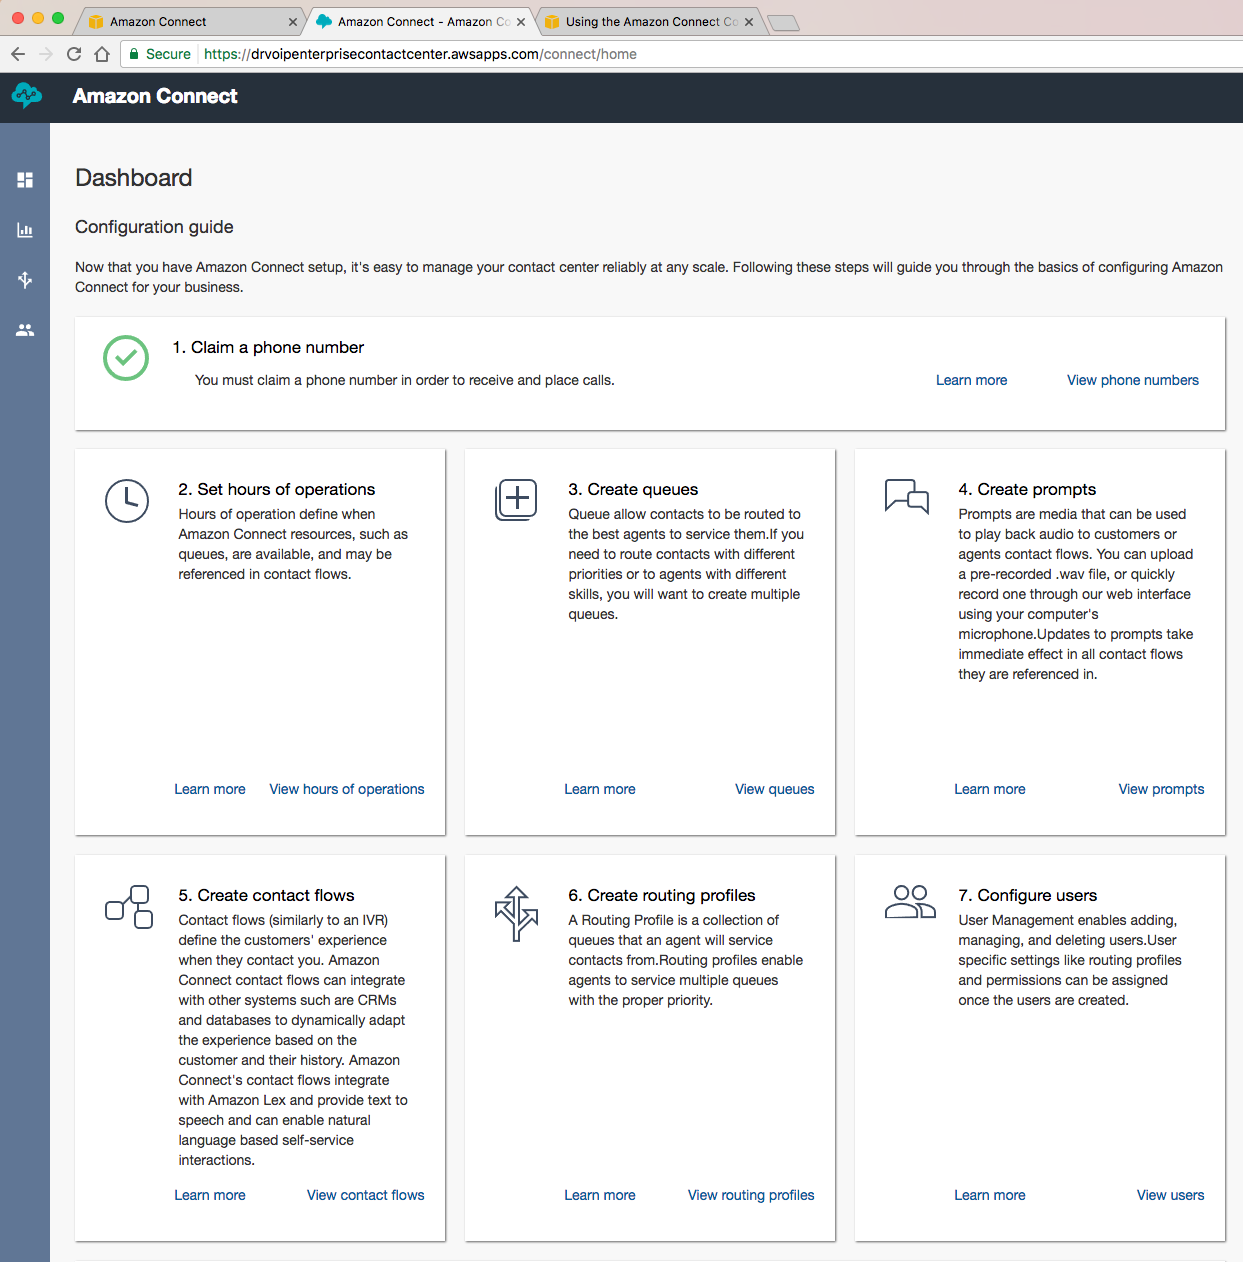
Task: Open the Routing sidebar icon
Action: 25,280
